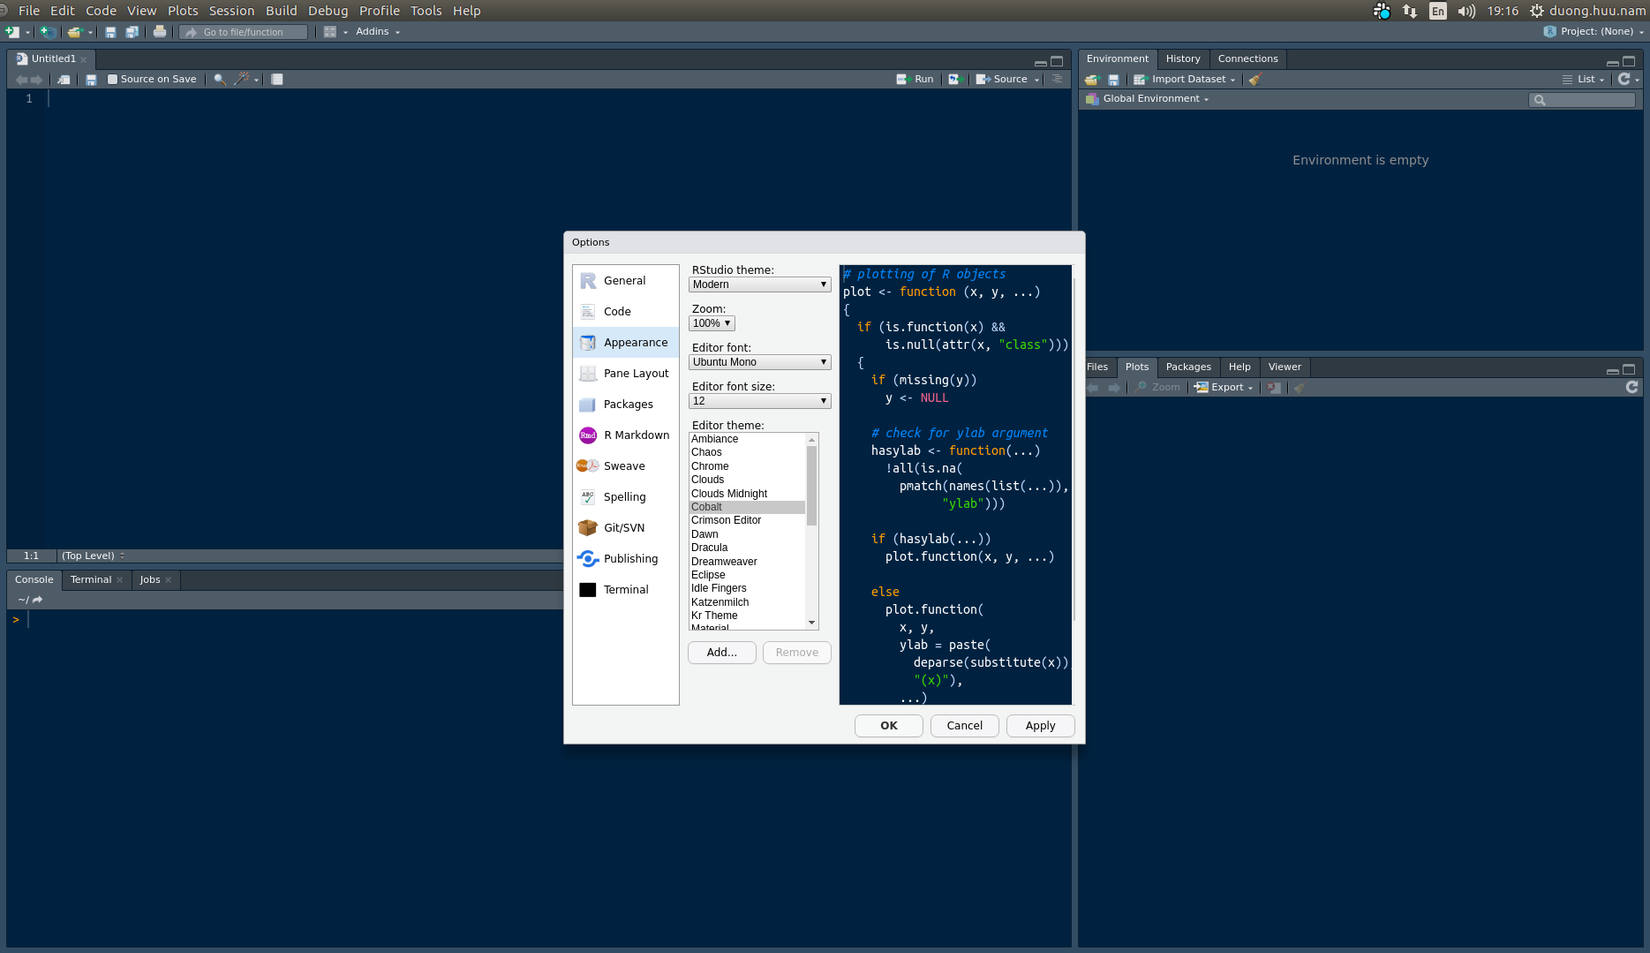Click the broom icon to clear environment
Screen dimensions: 1650x953
[1254, 79]
